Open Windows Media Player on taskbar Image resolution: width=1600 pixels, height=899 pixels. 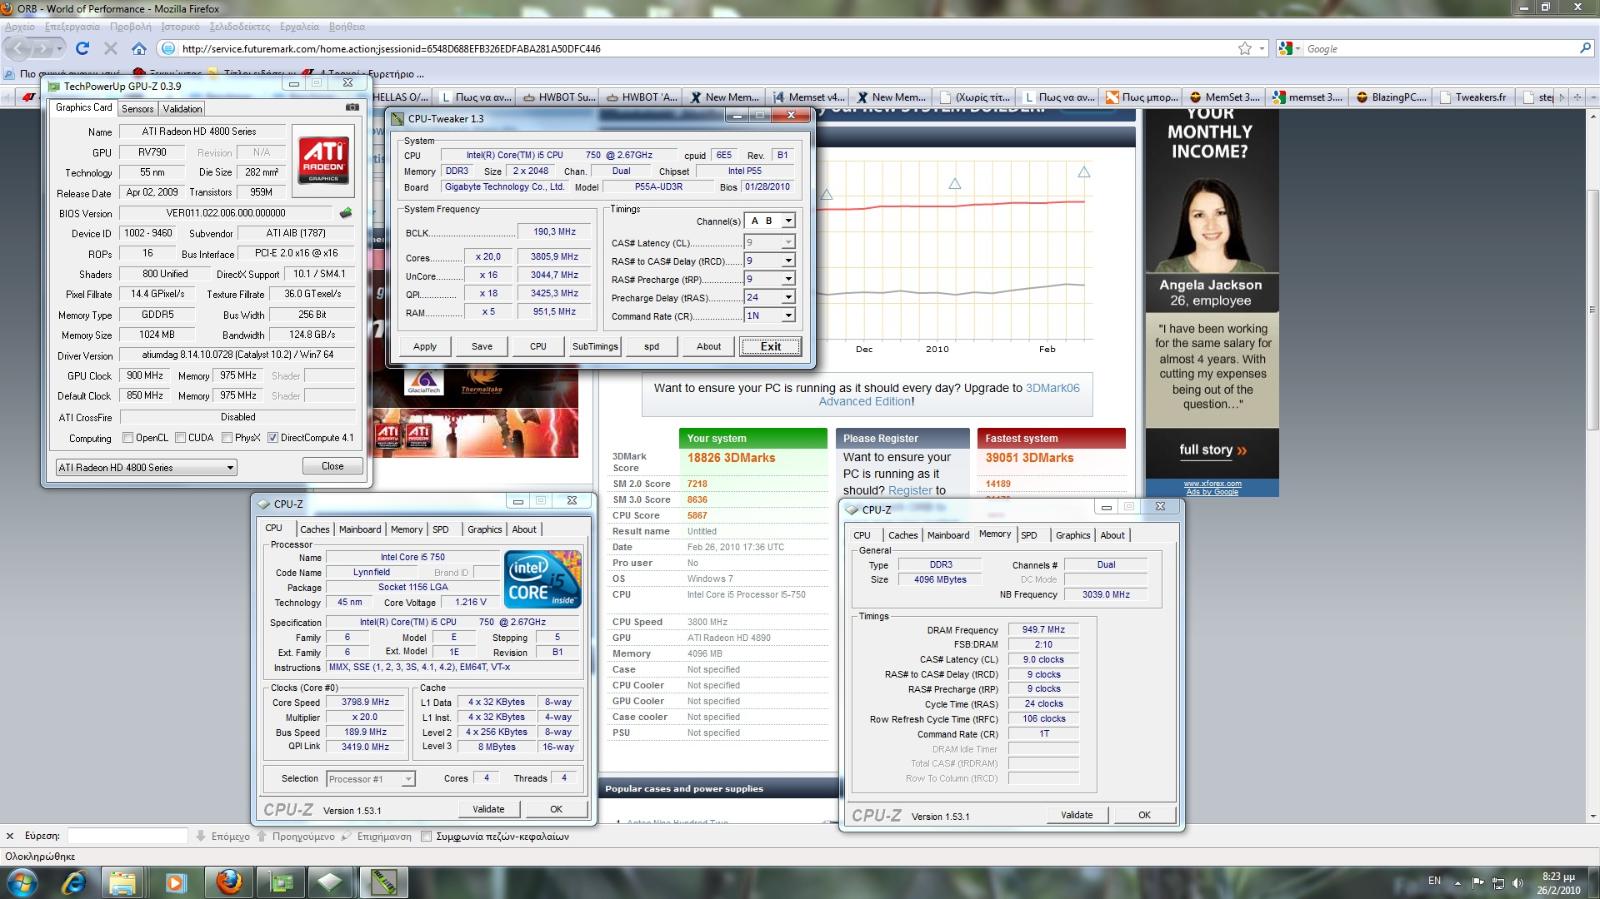(175, 882)
